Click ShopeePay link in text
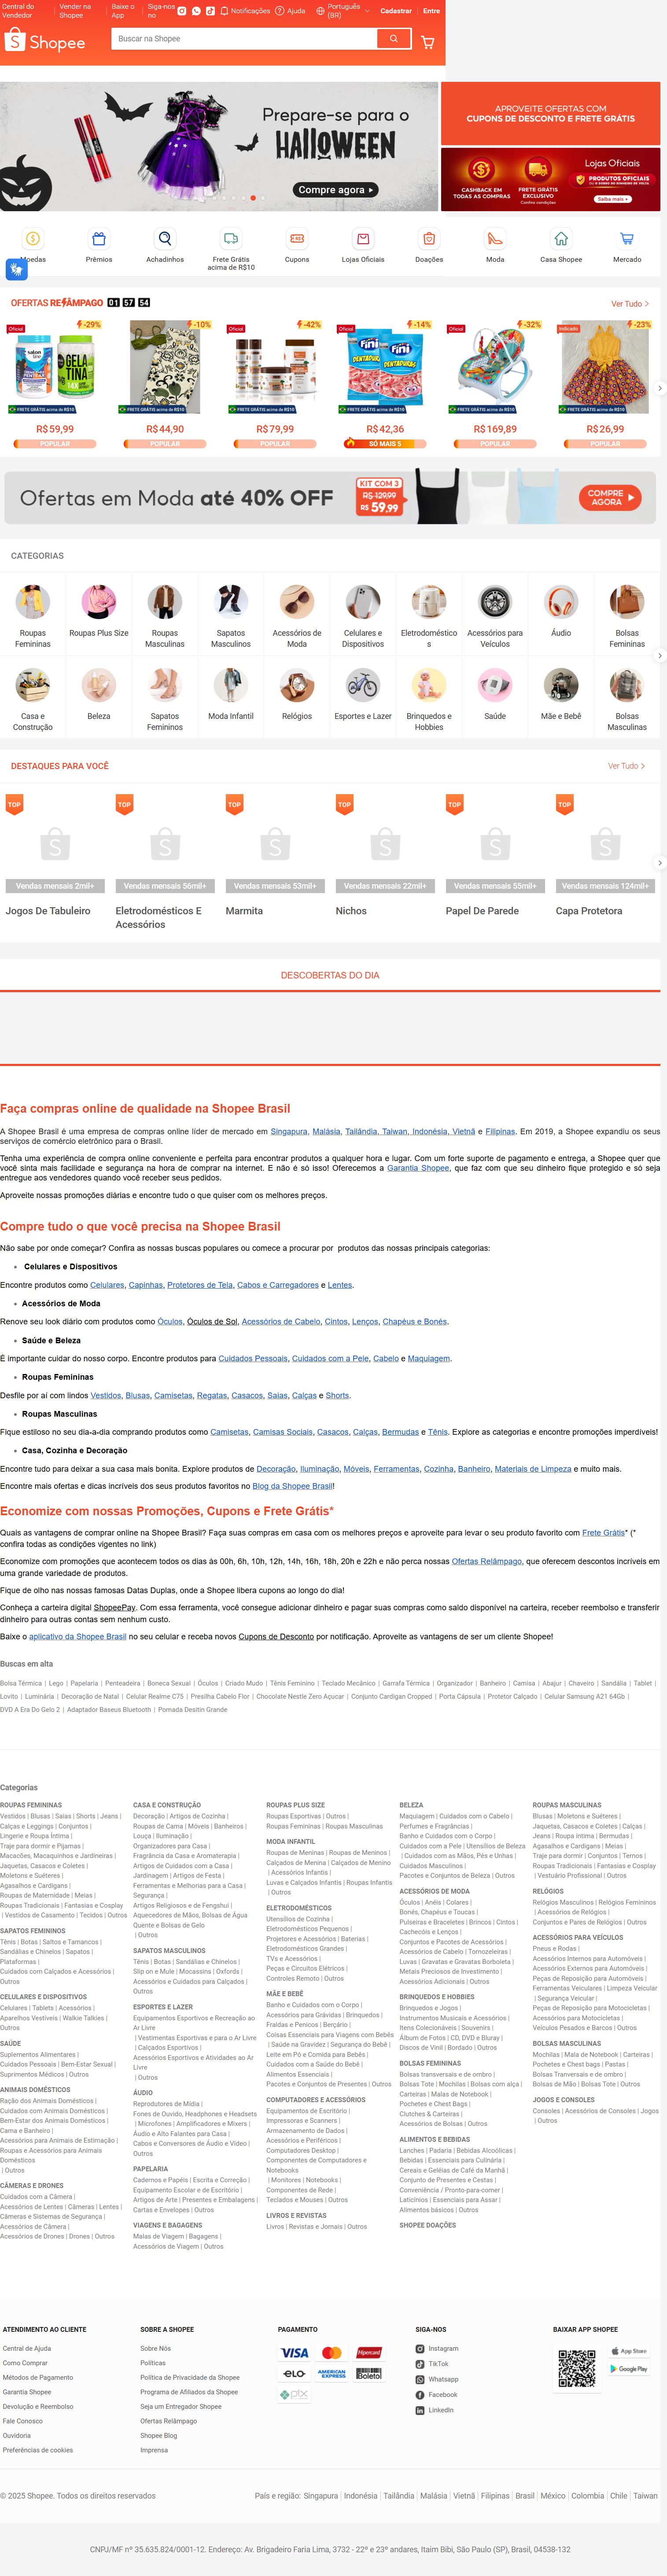Image resolution: width=667 pixels, height=2576 pixels. click(115, 1608)
